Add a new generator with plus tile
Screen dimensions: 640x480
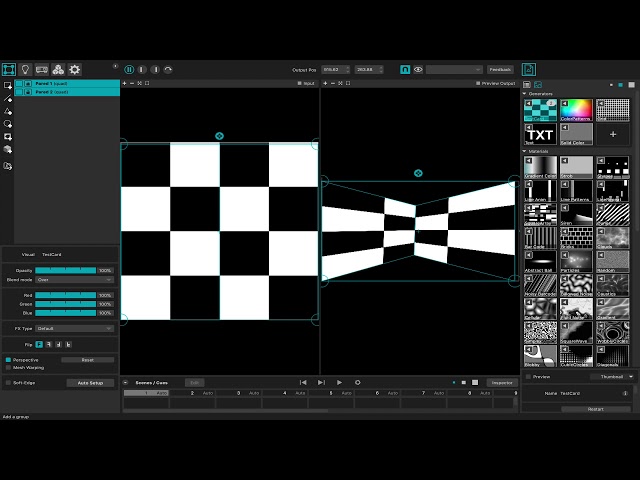pos(613,134)
